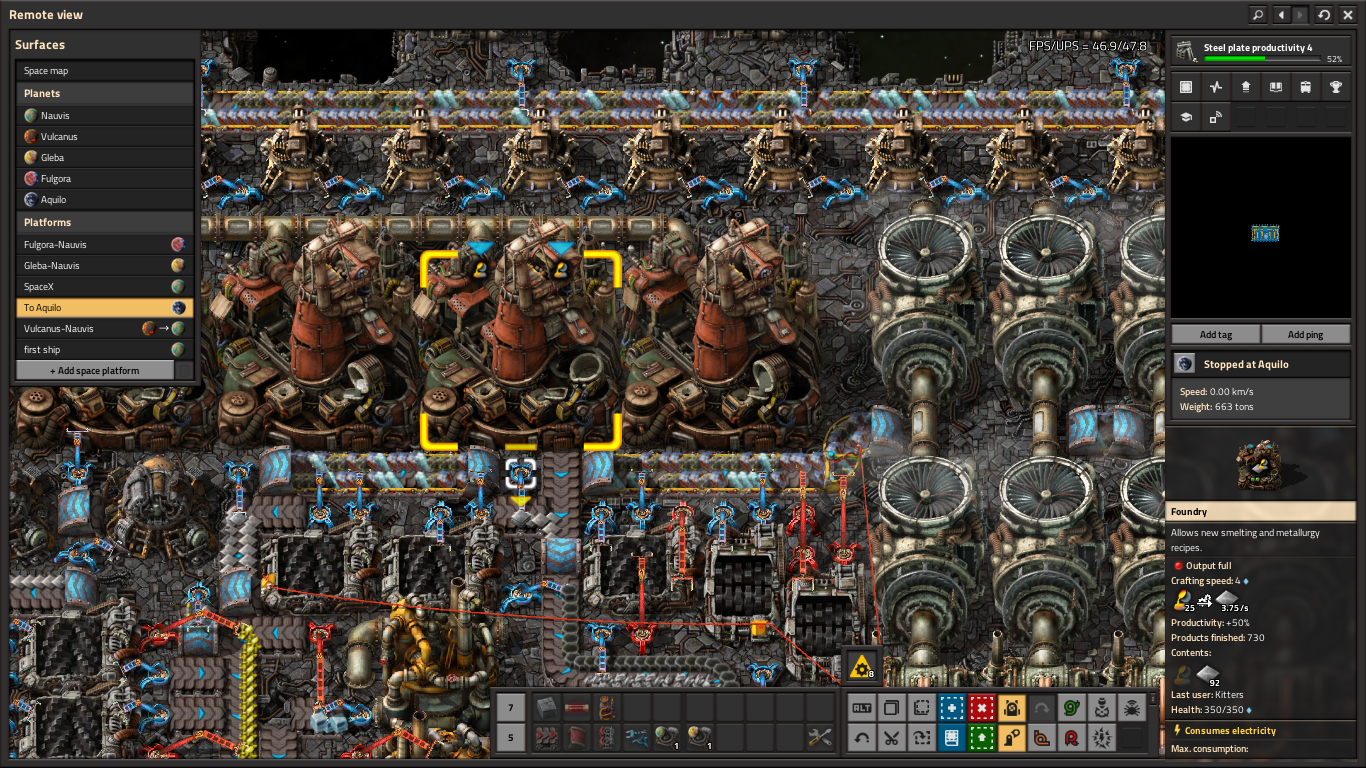This screenshot has width=1366, height=768.
Task: Switch to the Fulgora planet
Action: click(105, 178)
